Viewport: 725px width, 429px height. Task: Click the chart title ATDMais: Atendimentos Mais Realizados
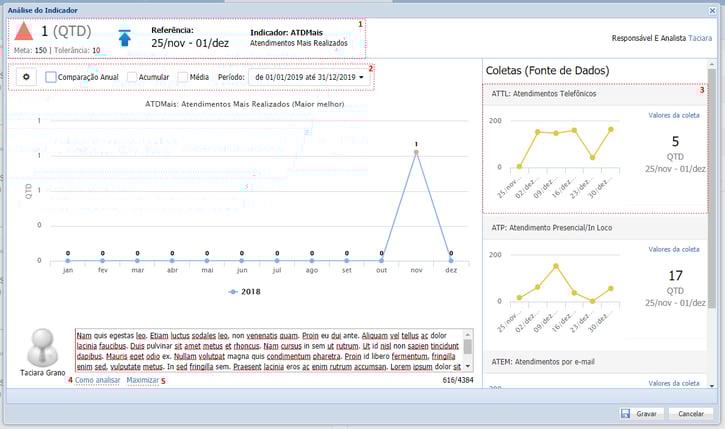(245, 104)
